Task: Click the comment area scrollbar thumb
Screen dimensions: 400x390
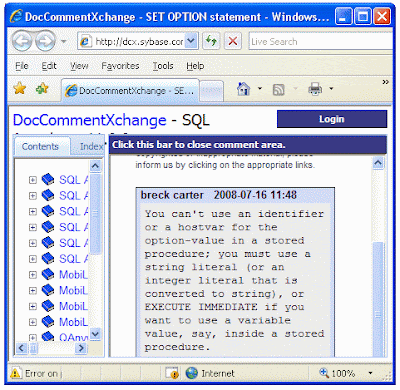Action: point(378,299)
